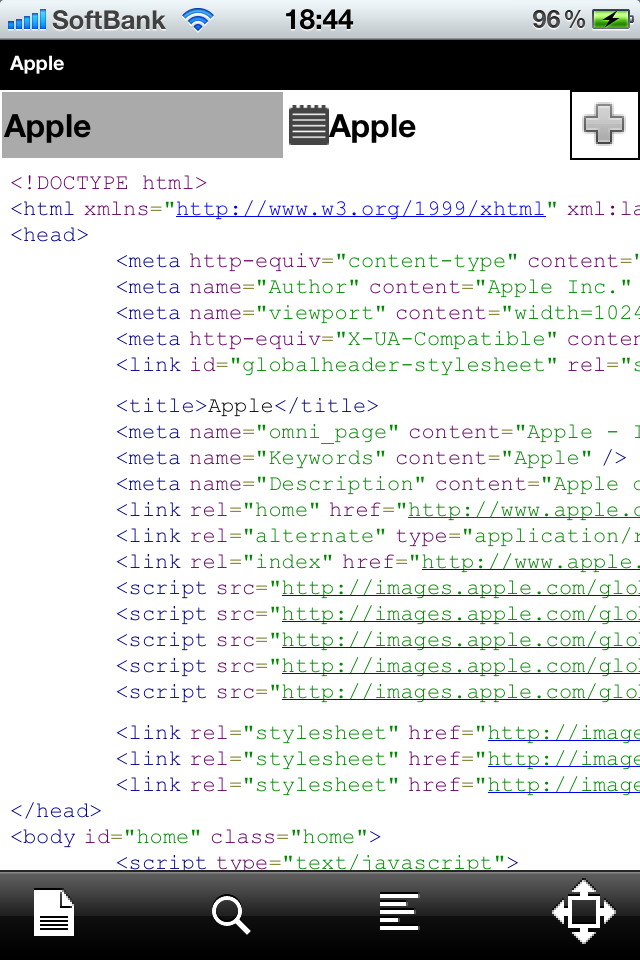Viewport: 640px width, 960px height.
Task: Tap the Wi-Fi icon in status bar
Action: [198, 20]
